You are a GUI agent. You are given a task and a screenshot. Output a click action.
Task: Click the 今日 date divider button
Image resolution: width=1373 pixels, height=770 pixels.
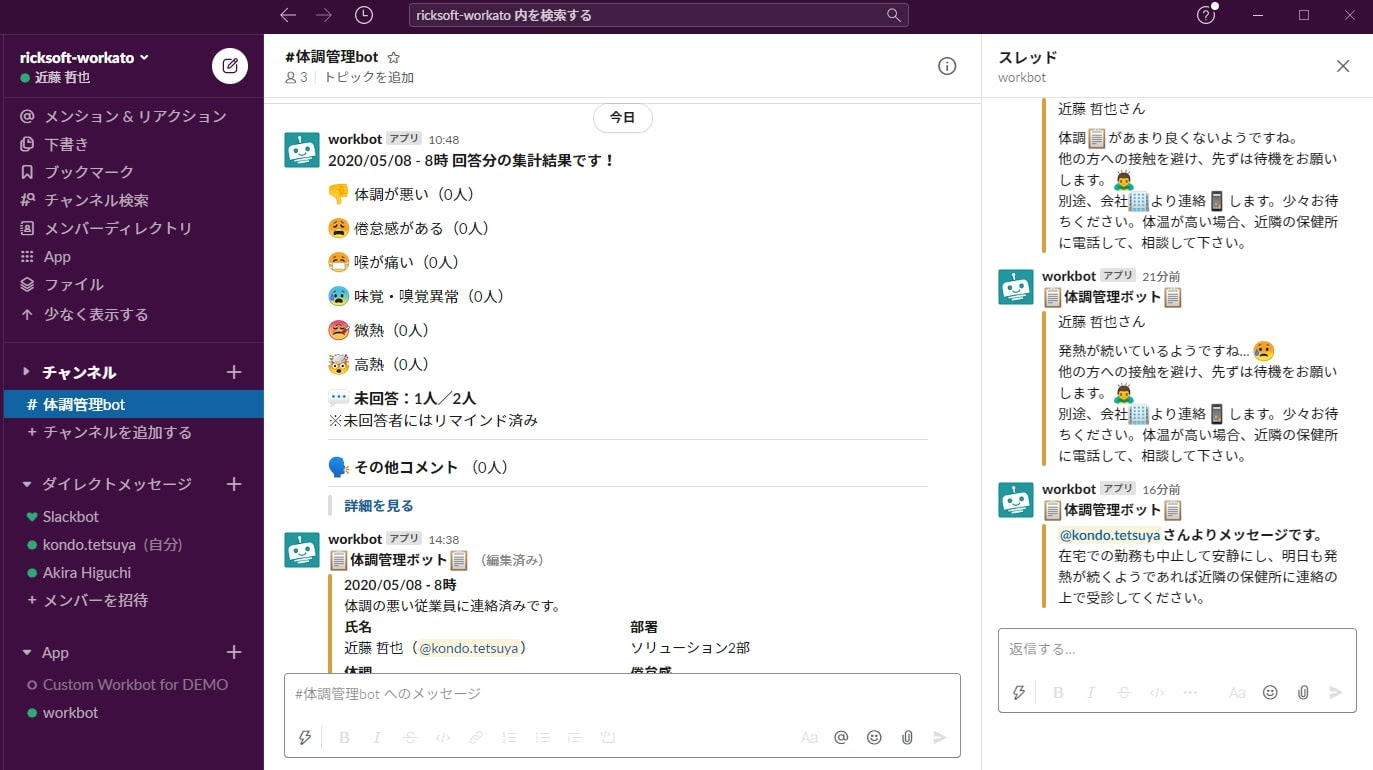(622, 117)
